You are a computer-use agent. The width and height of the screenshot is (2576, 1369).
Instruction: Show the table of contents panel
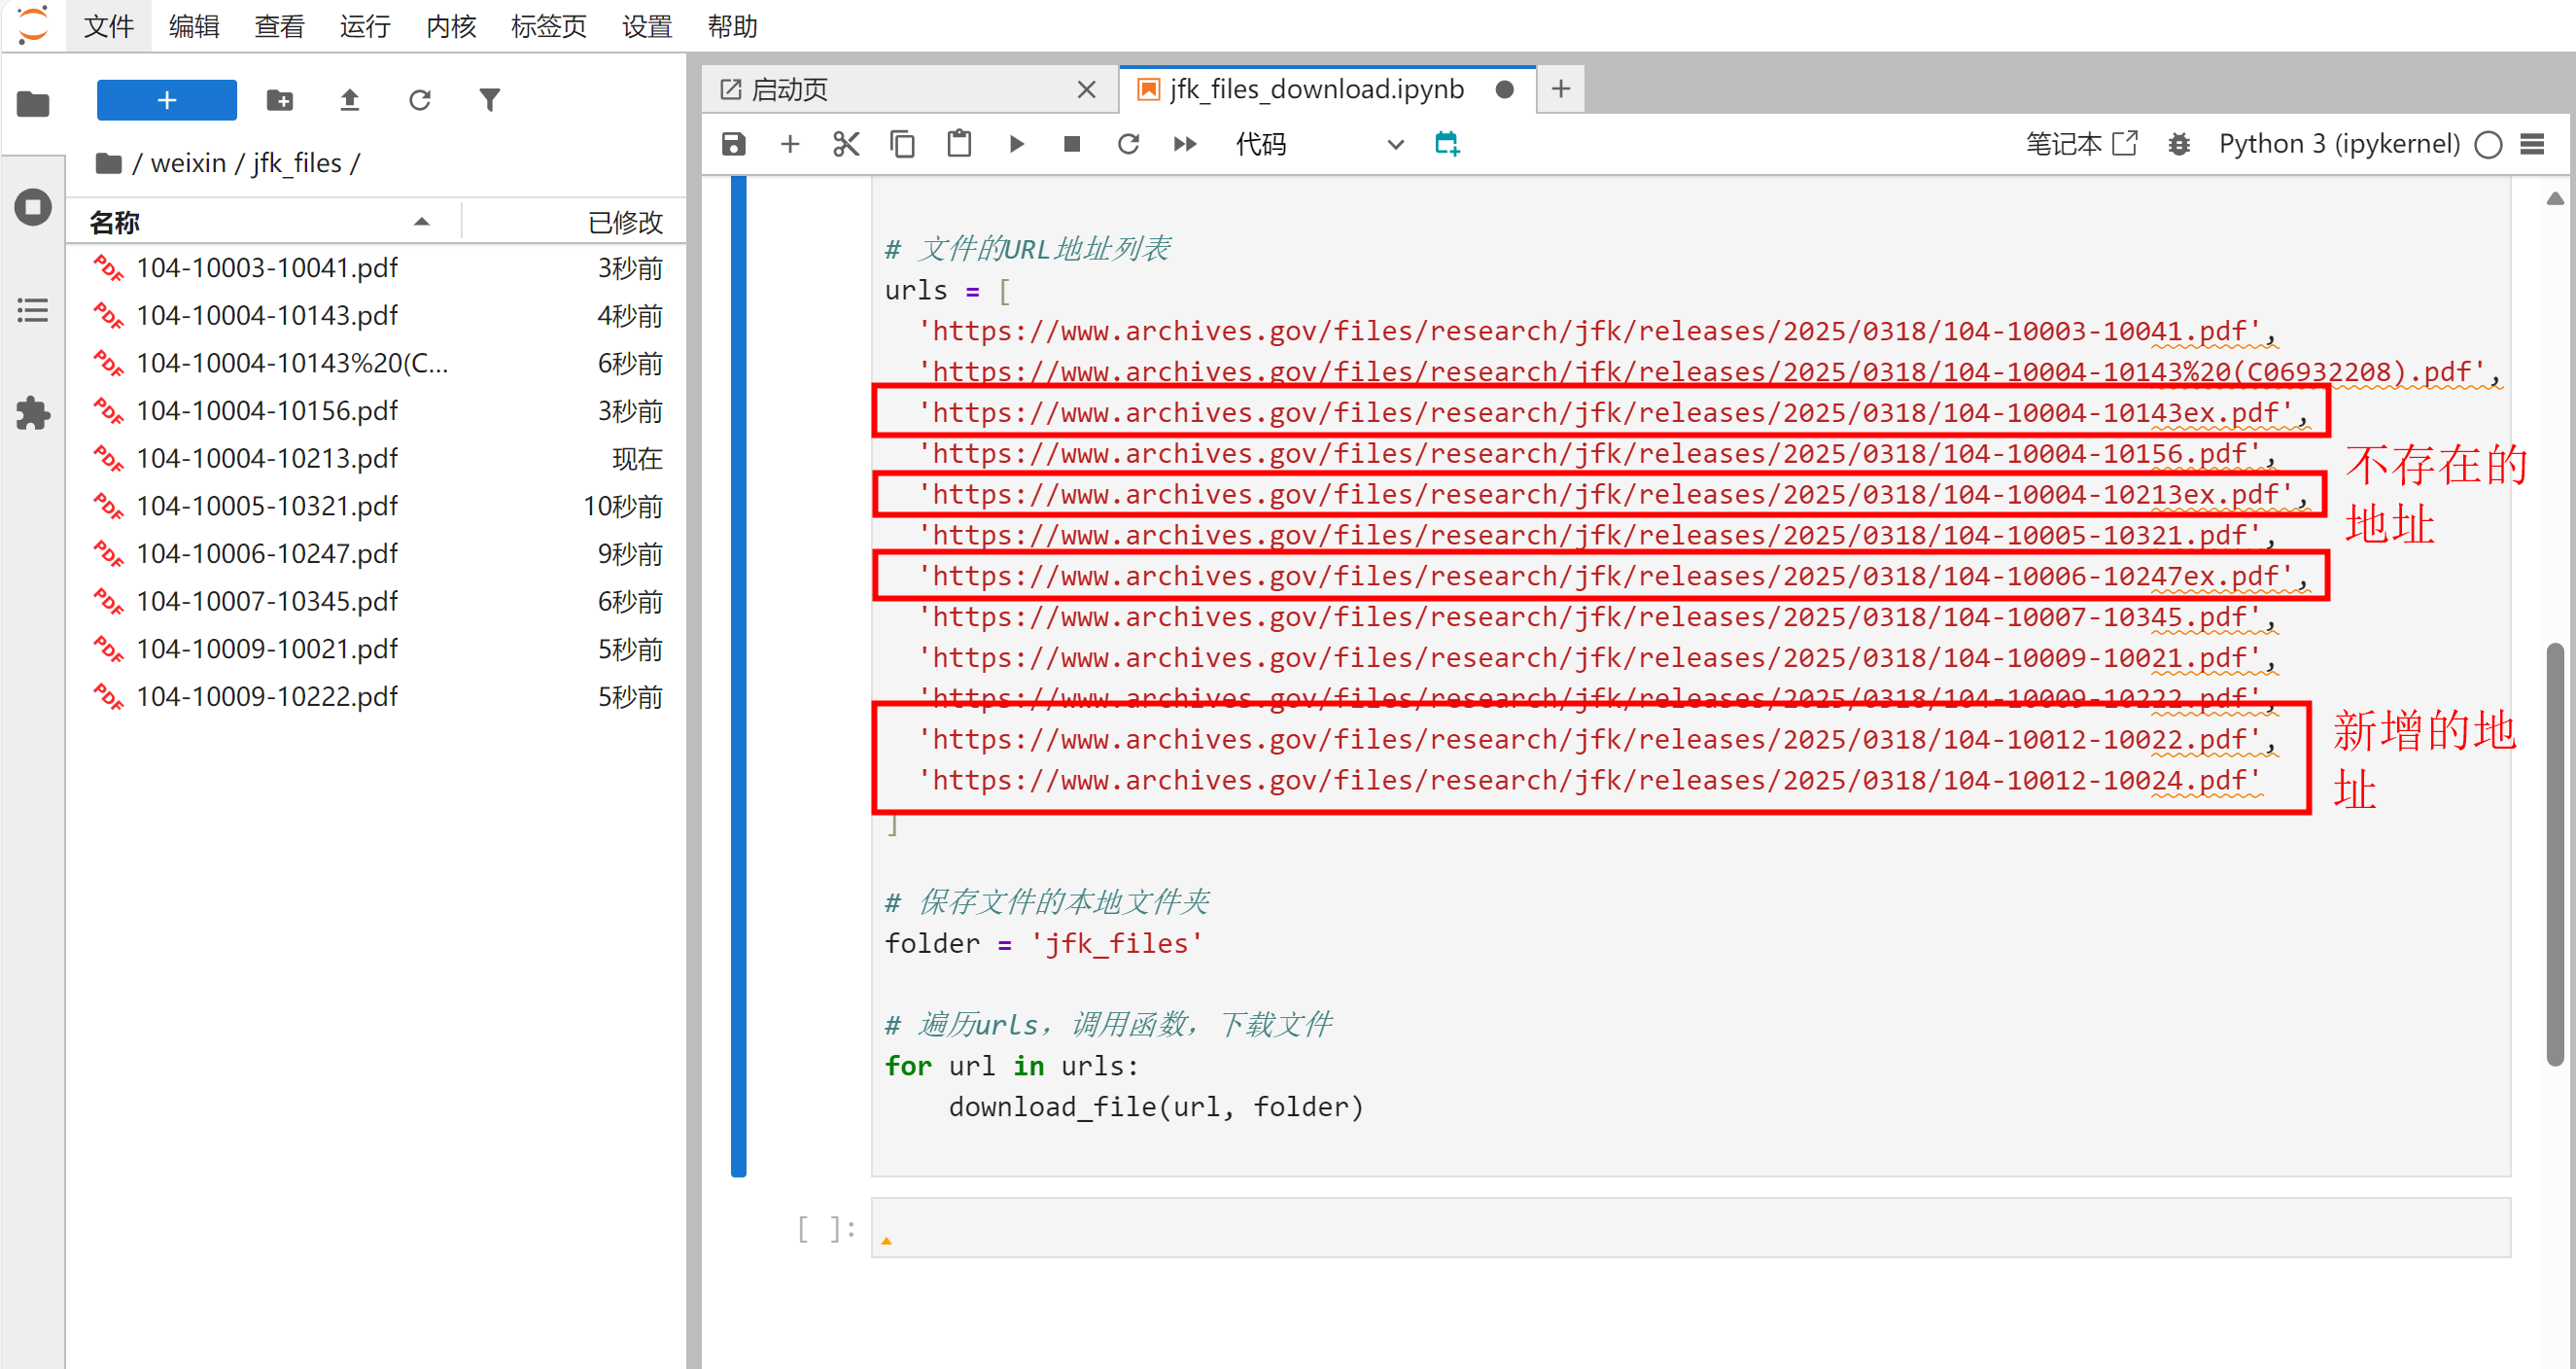[x=33, y=310]
